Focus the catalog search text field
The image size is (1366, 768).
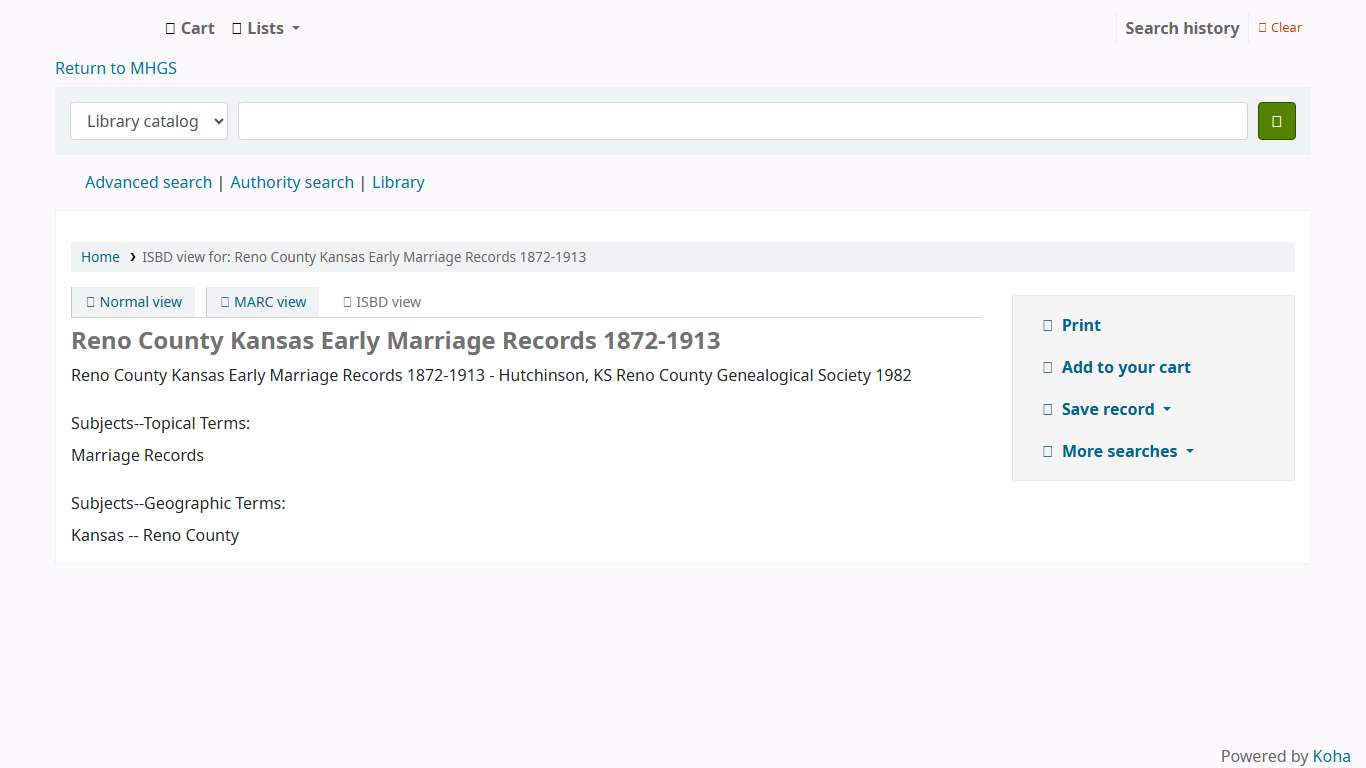click(x=742, y=121)
